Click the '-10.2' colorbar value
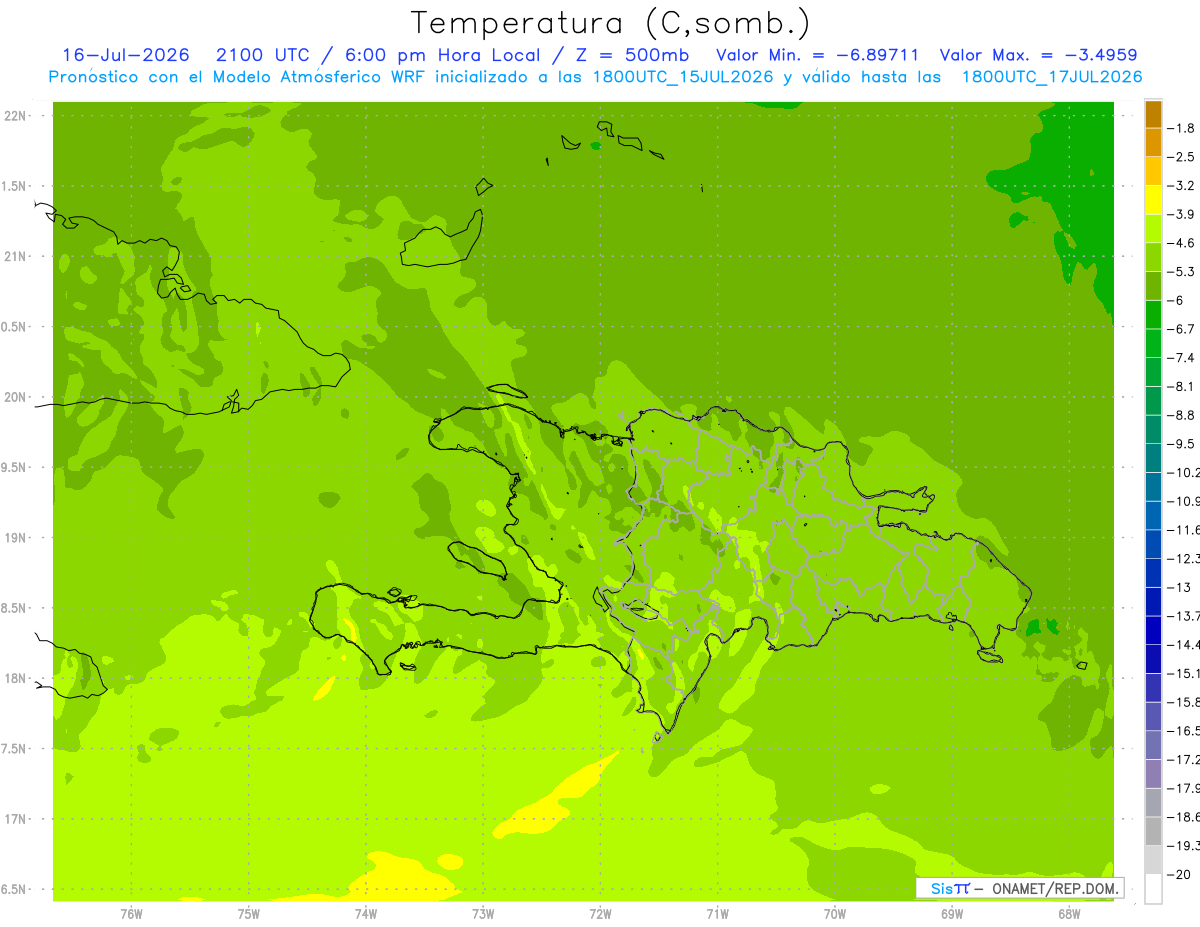This screenshot has height=927, width=1200. pos(1184,472)
